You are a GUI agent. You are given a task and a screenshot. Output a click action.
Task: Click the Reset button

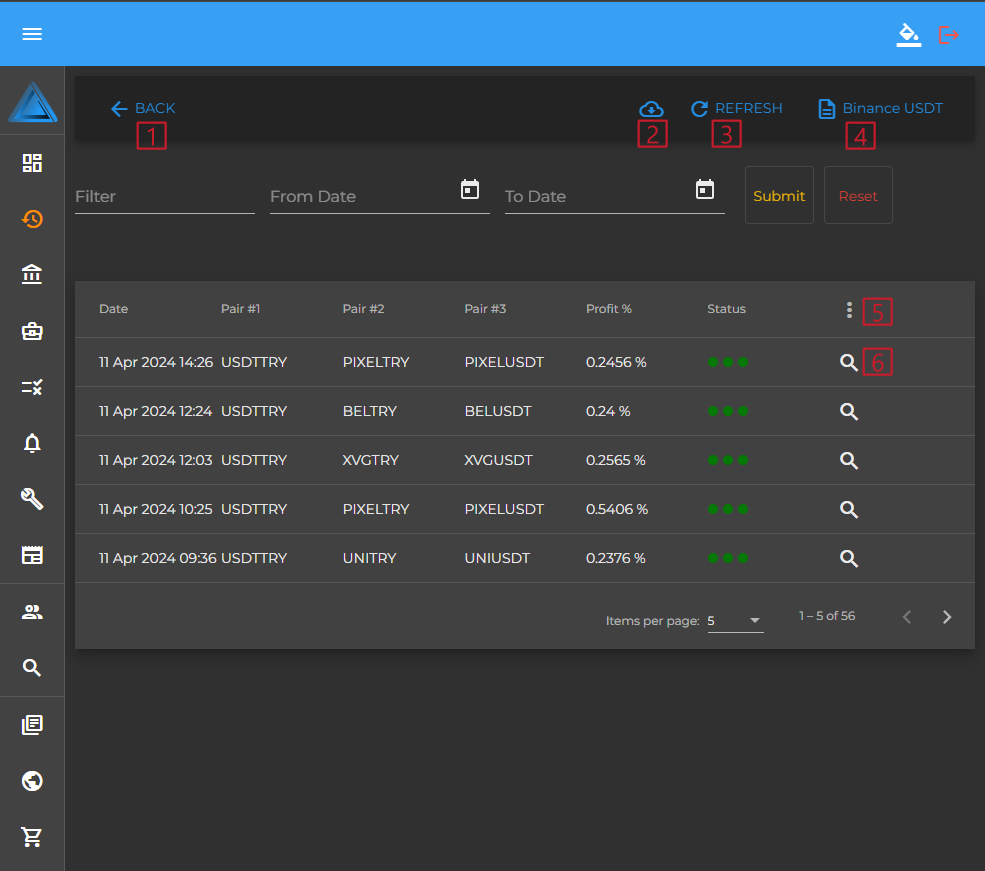858,196
